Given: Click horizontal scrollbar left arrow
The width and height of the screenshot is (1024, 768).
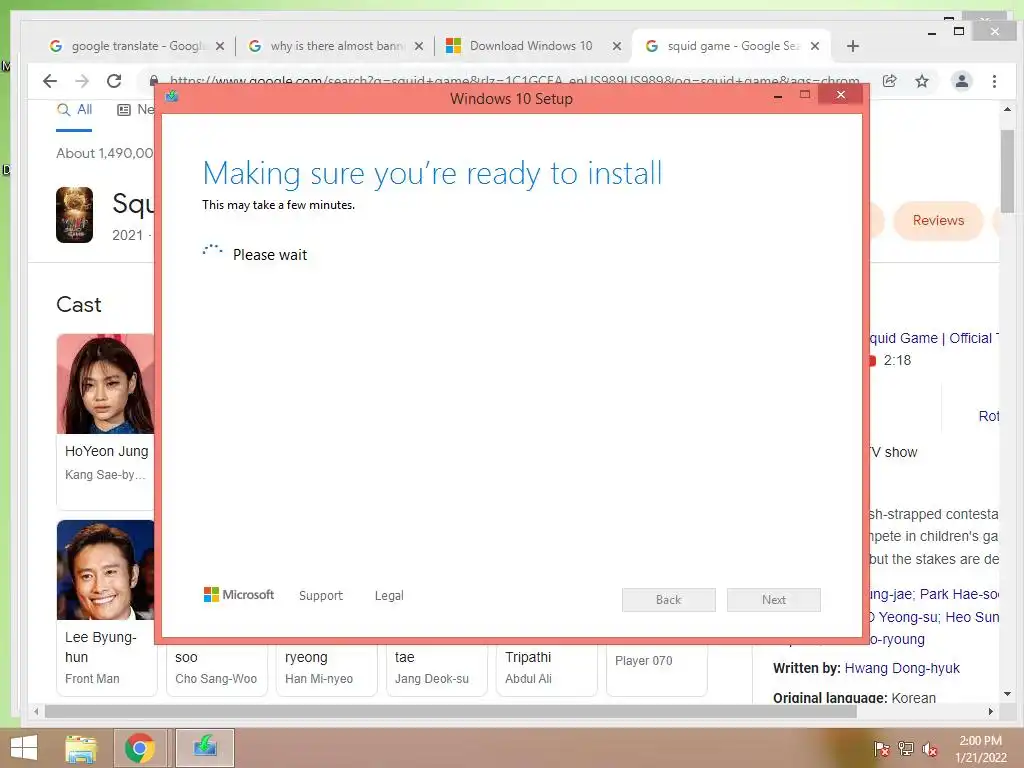Looking at the screenshot, I should coord(37,711).
